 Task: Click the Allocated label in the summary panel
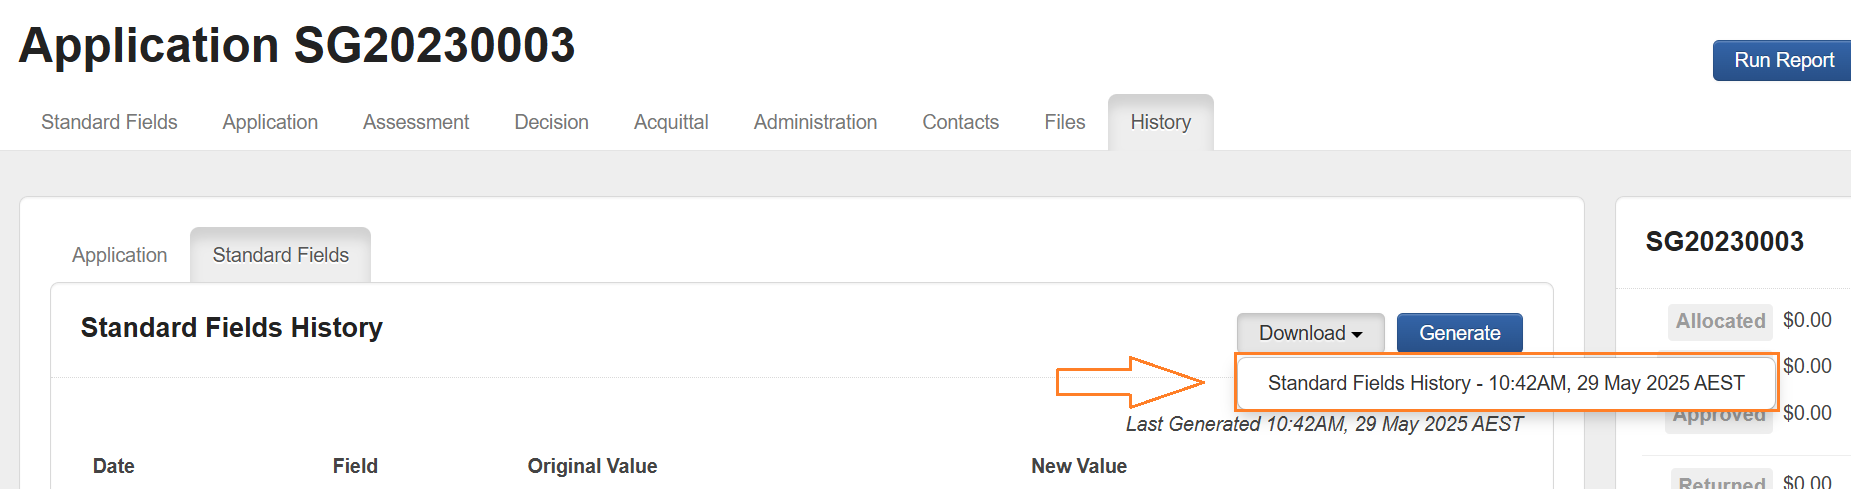[1720, 321]
